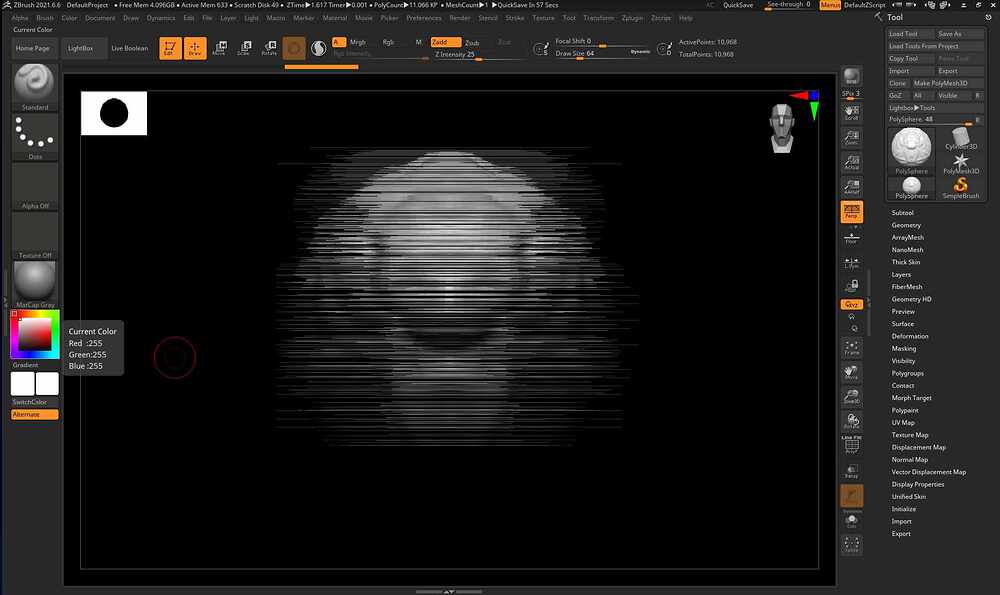Toggle local symmetry L.Sym

(851, 263)
